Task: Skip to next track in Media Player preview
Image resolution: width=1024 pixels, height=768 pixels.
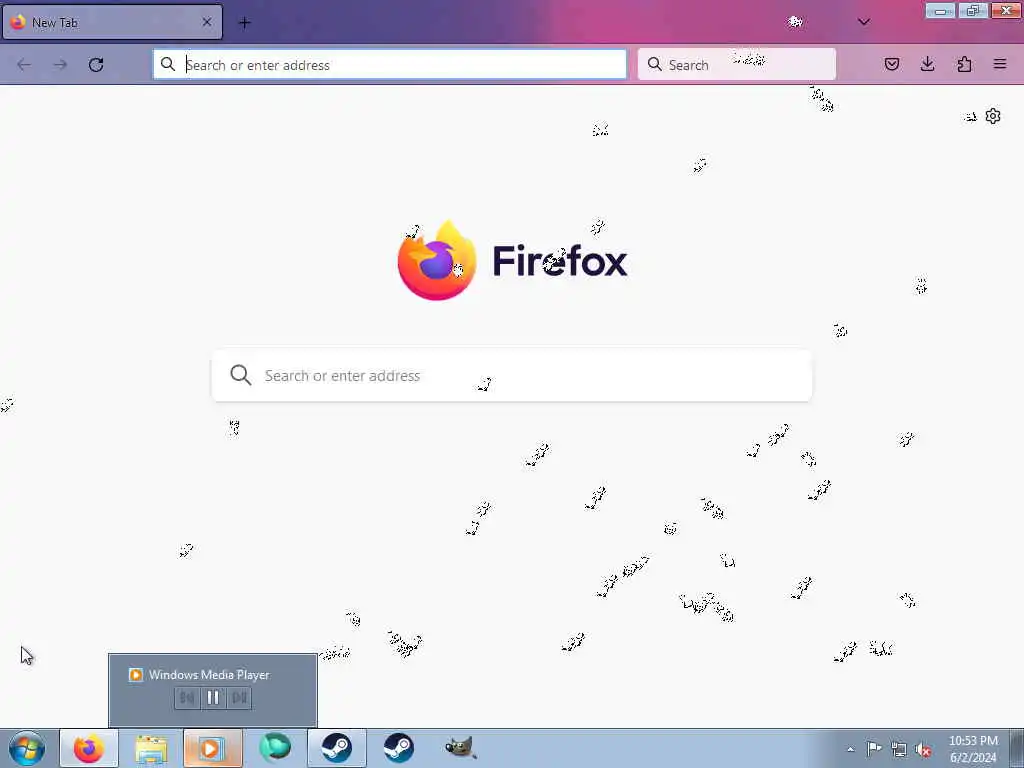Action: click(x=239, y=698)
